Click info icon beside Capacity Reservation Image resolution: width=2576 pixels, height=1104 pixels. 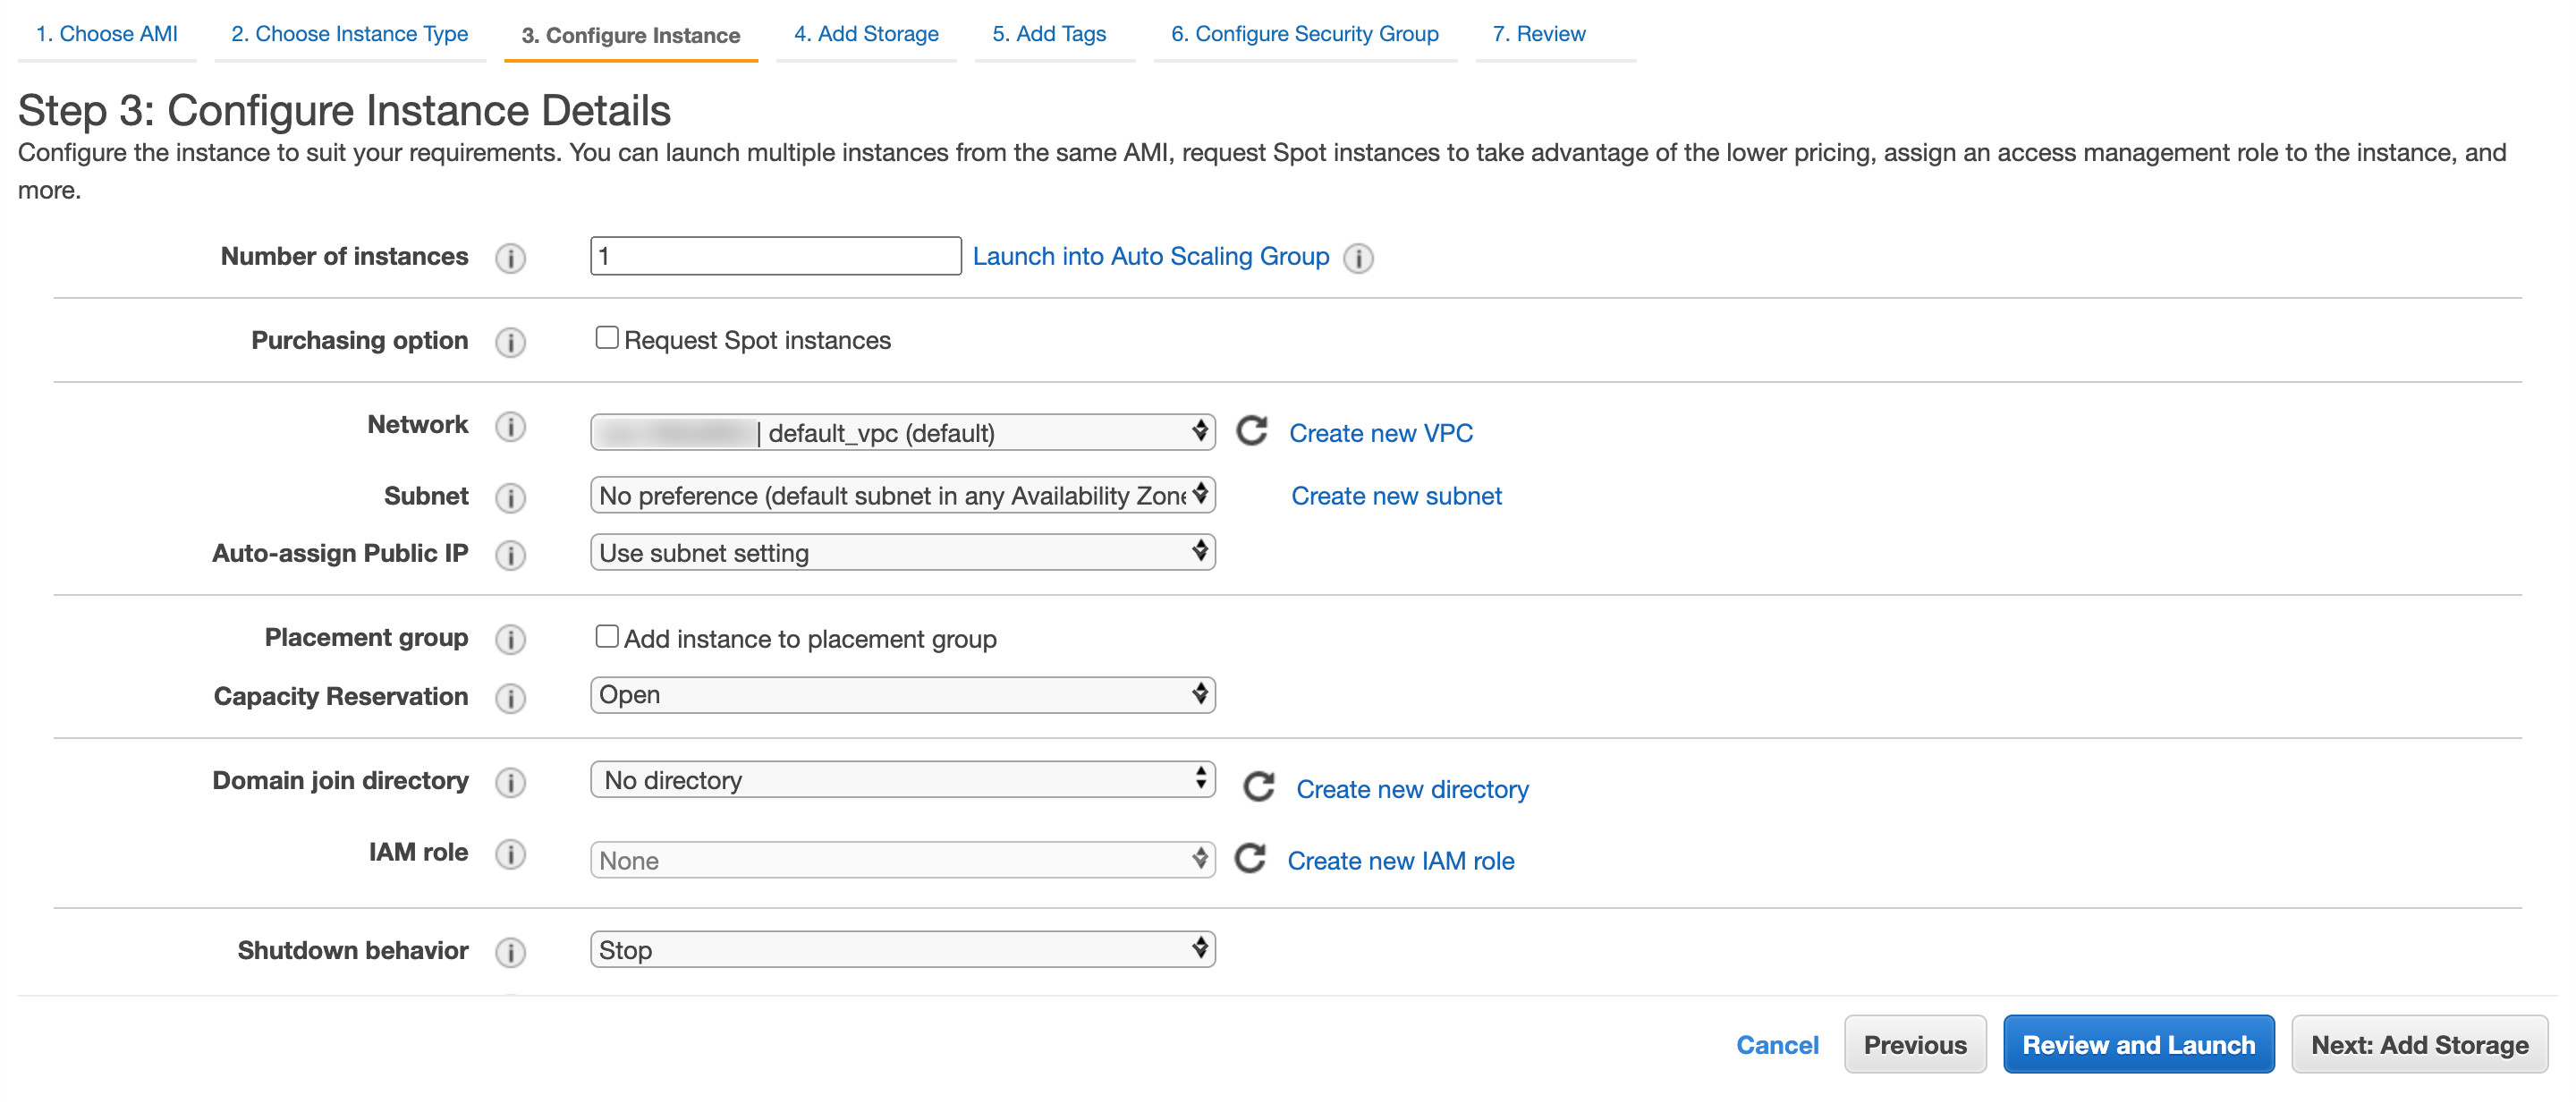(510, 698)
